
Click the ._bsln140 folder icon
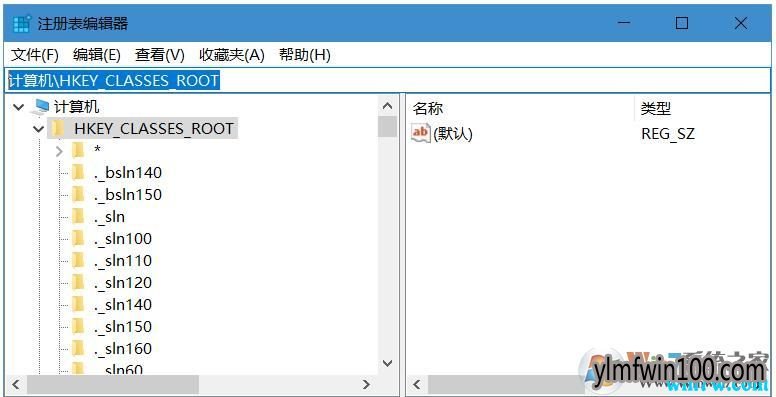click(x=78, y=172)
